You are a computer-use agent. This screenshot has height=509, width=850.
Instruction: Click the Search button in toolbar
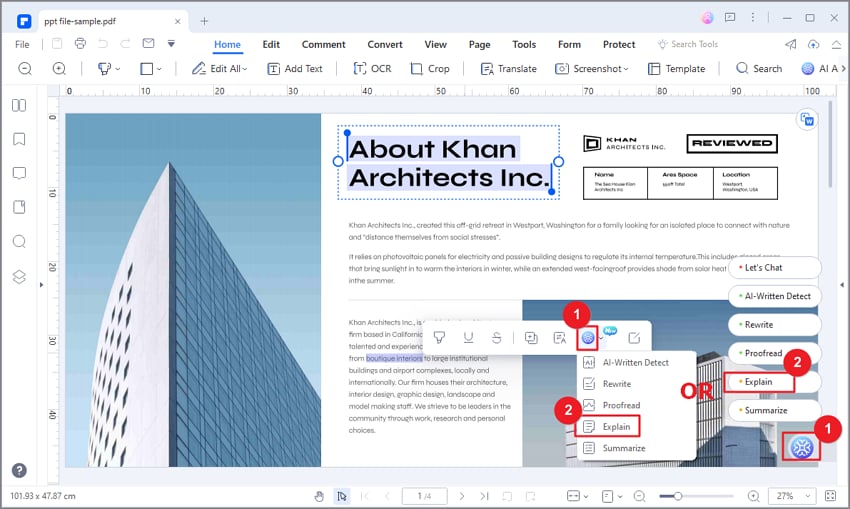pos(759,68)
